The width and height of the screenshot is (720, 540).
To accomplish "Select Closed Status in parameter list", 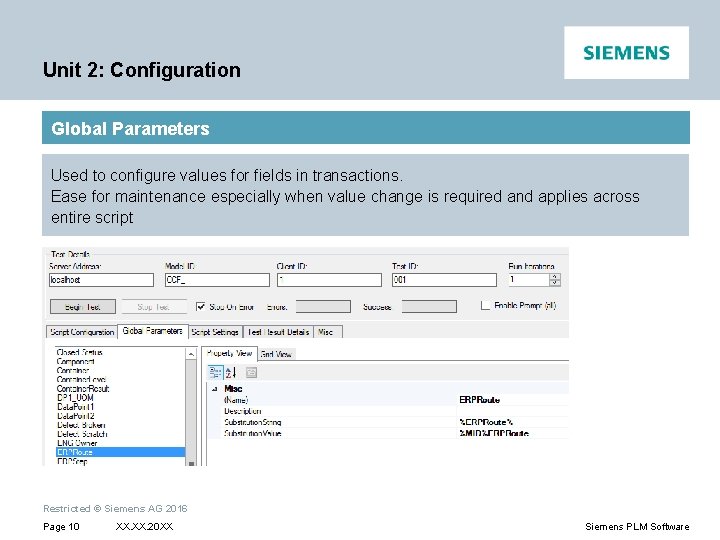I will click(79, 352).
